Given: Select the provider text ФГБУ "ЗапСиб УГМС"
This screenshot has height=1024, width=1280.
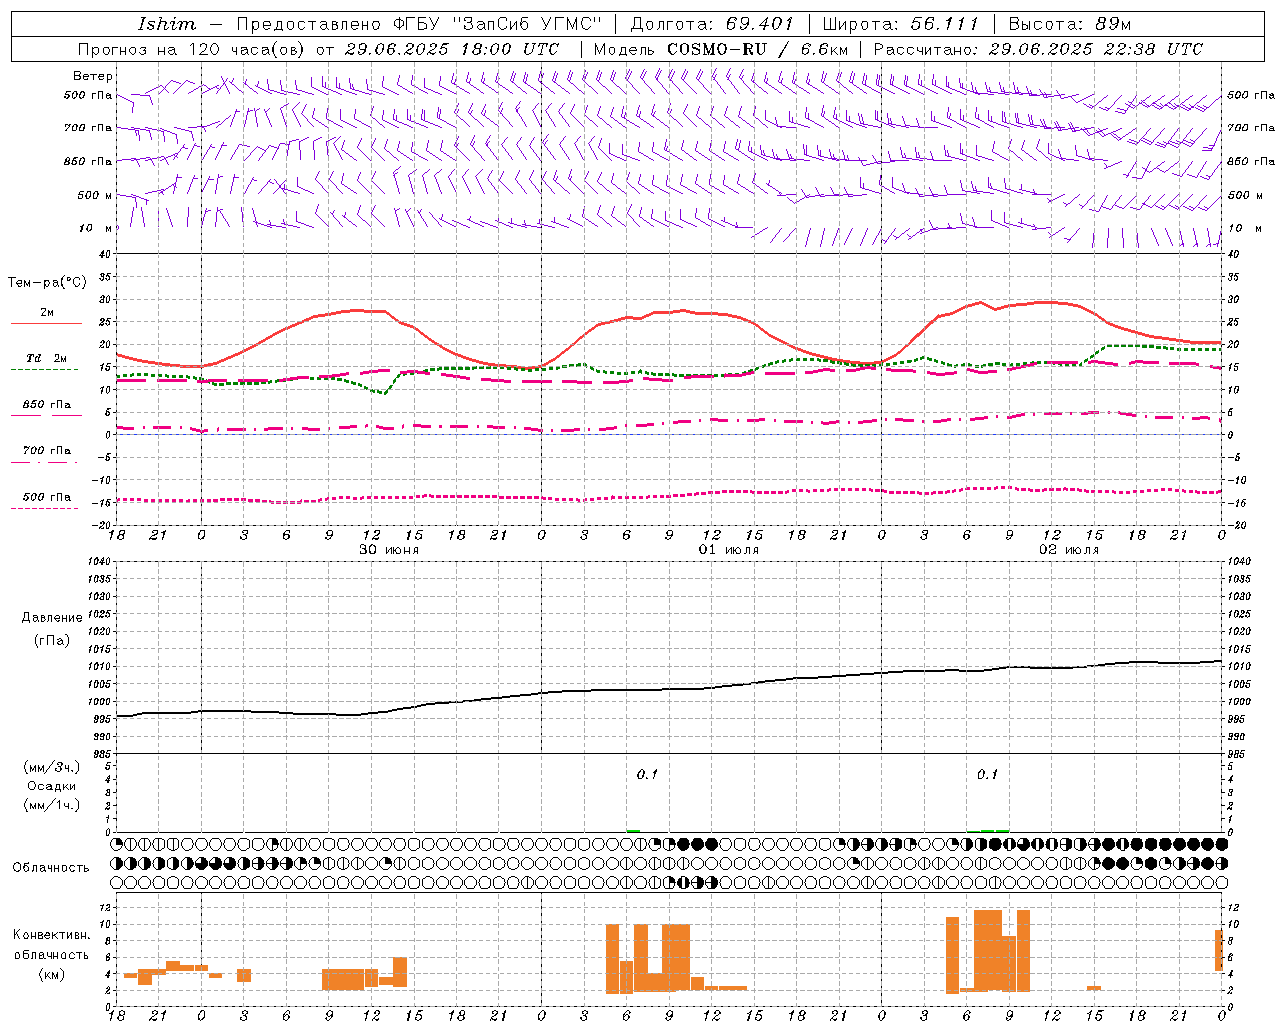Looking at the screenshot, I should tap(496, 24).
